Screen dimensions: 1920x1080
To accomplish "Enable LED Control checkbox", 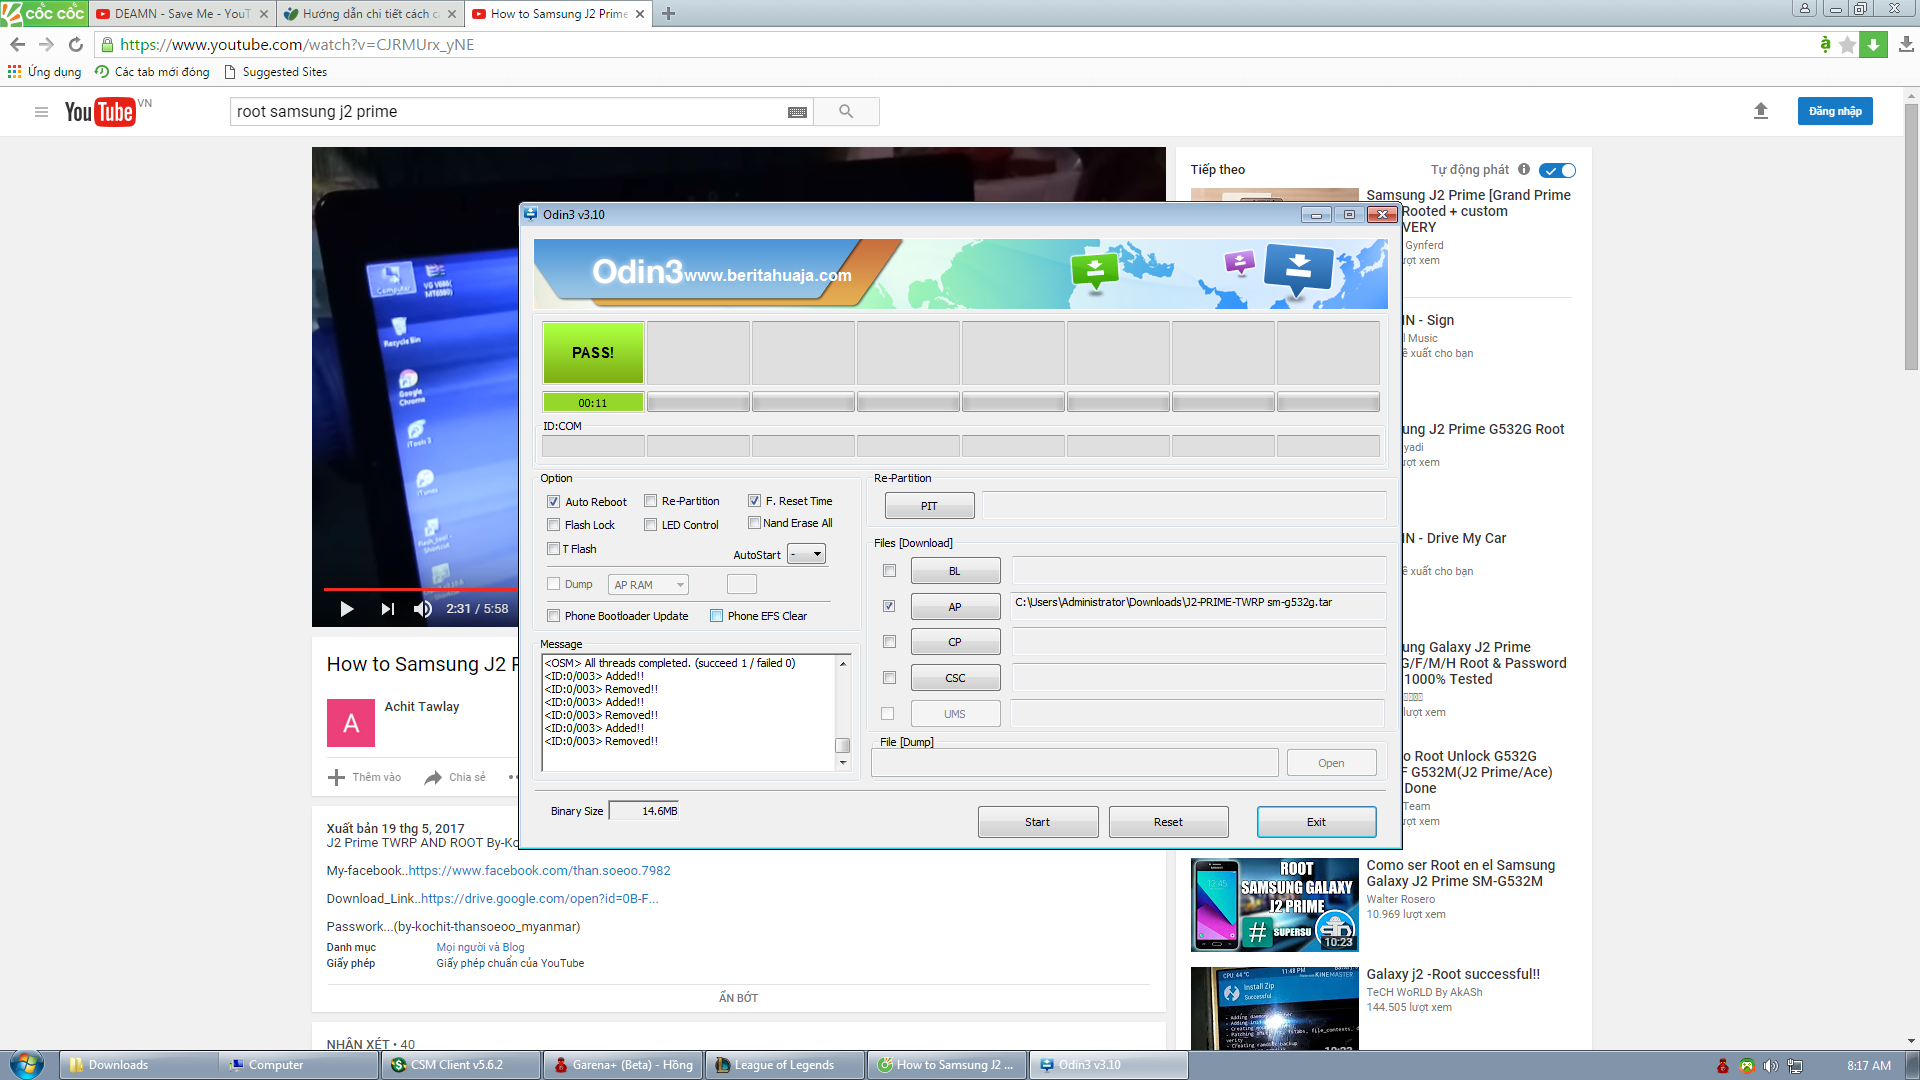I will tap(650, 525).
